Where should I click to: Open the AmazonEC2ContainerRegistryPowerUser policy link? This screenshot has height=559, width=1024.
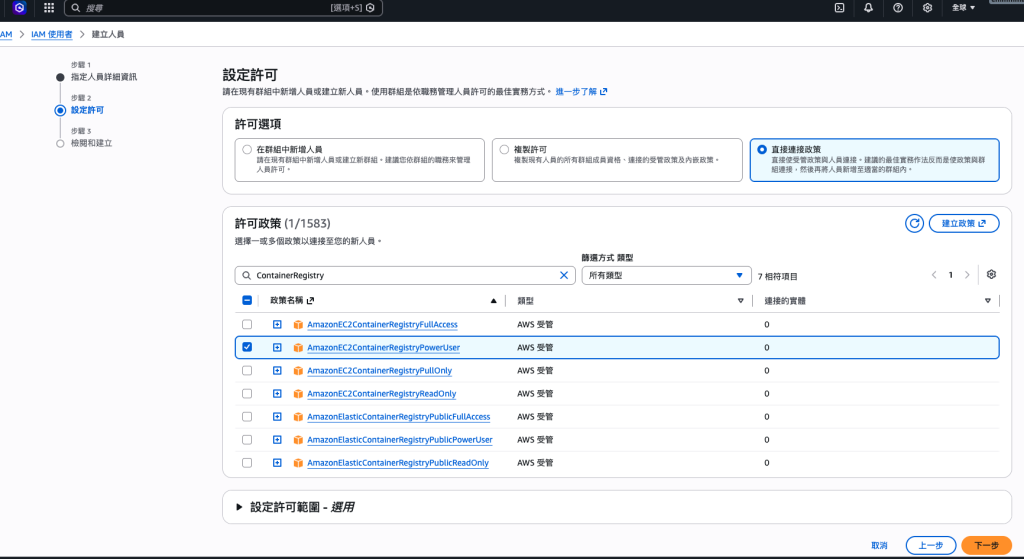pos(383,347)
